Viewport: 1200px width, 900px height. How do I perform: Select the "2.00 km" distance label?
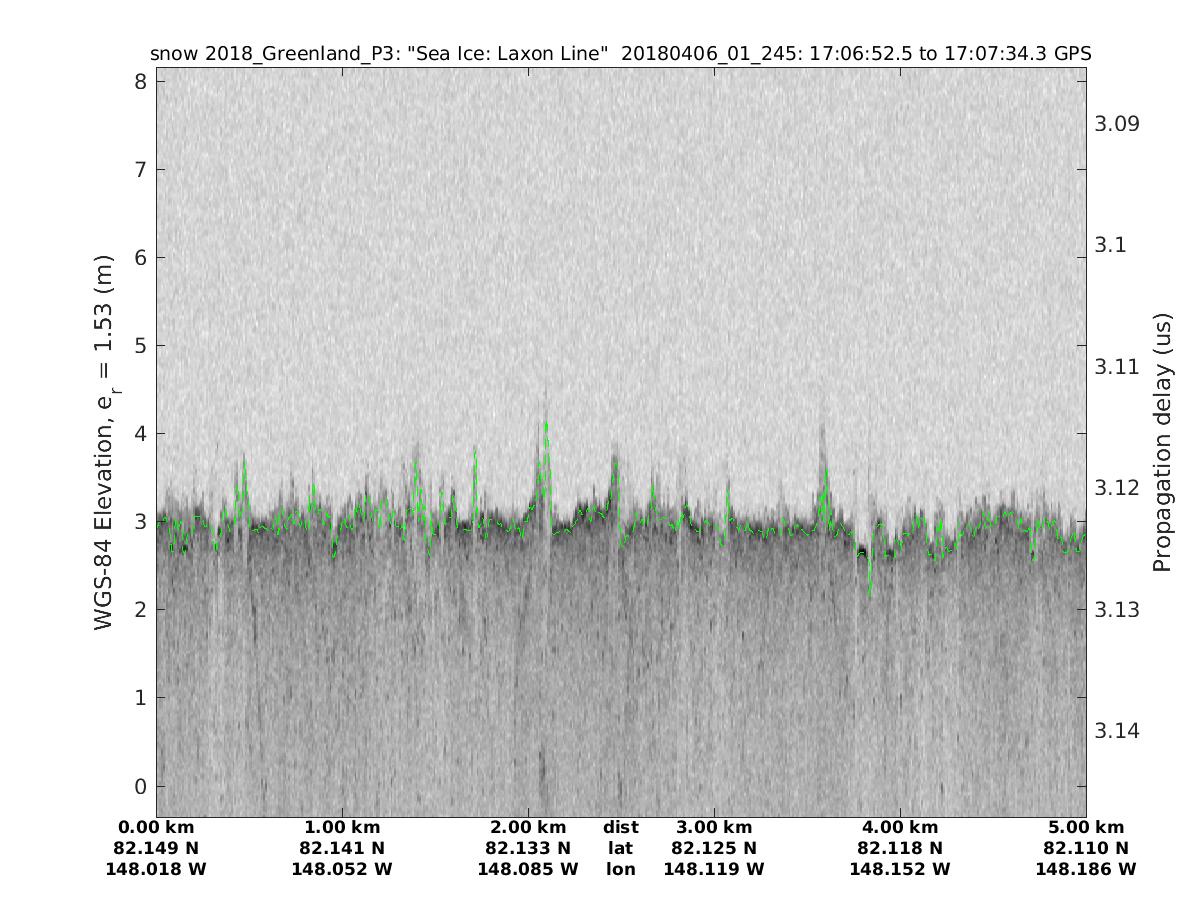click(528, 828)
